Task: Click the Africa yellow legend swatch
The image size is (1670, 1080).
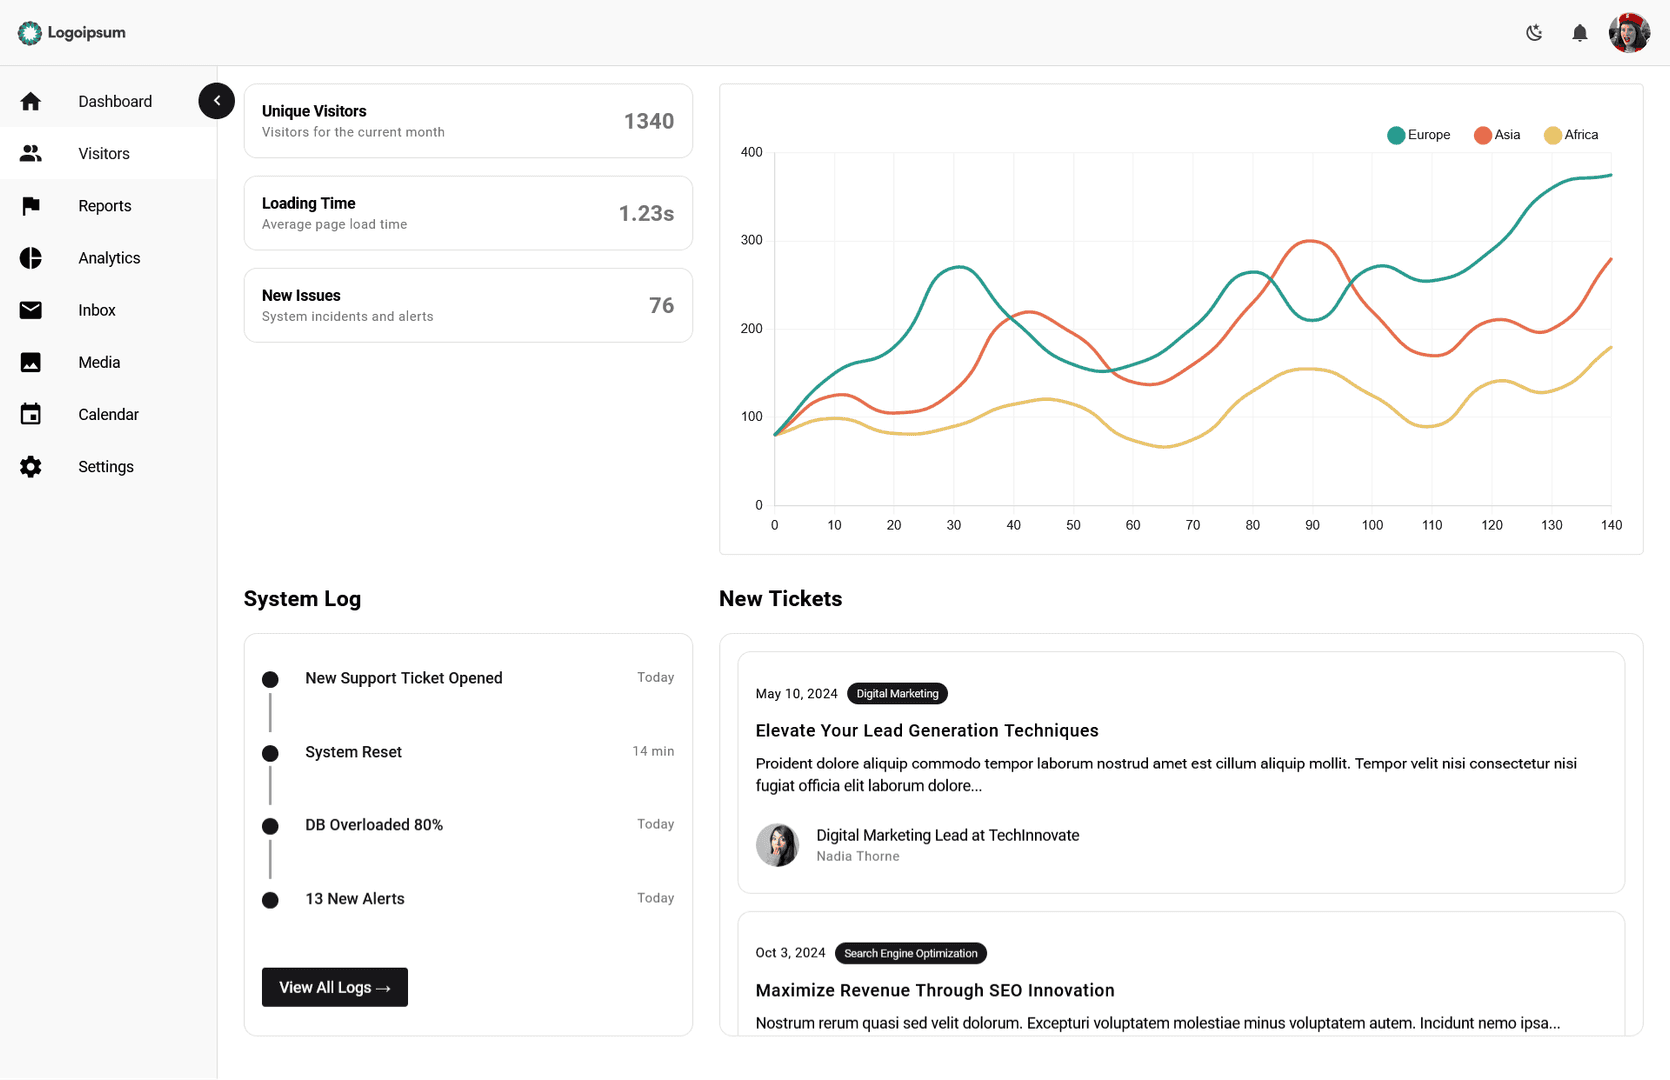Action: 1552,135
